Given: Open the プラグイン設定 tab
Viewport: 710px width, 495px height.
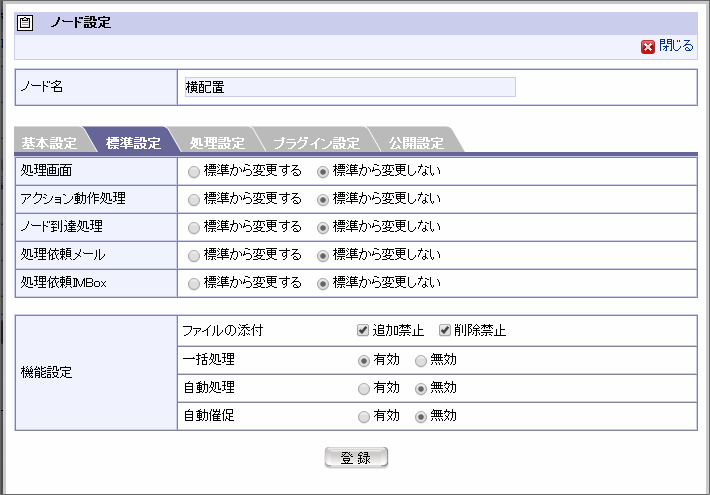Looking at the screenshot, I should pyautogui.click(x=316, y=143).
